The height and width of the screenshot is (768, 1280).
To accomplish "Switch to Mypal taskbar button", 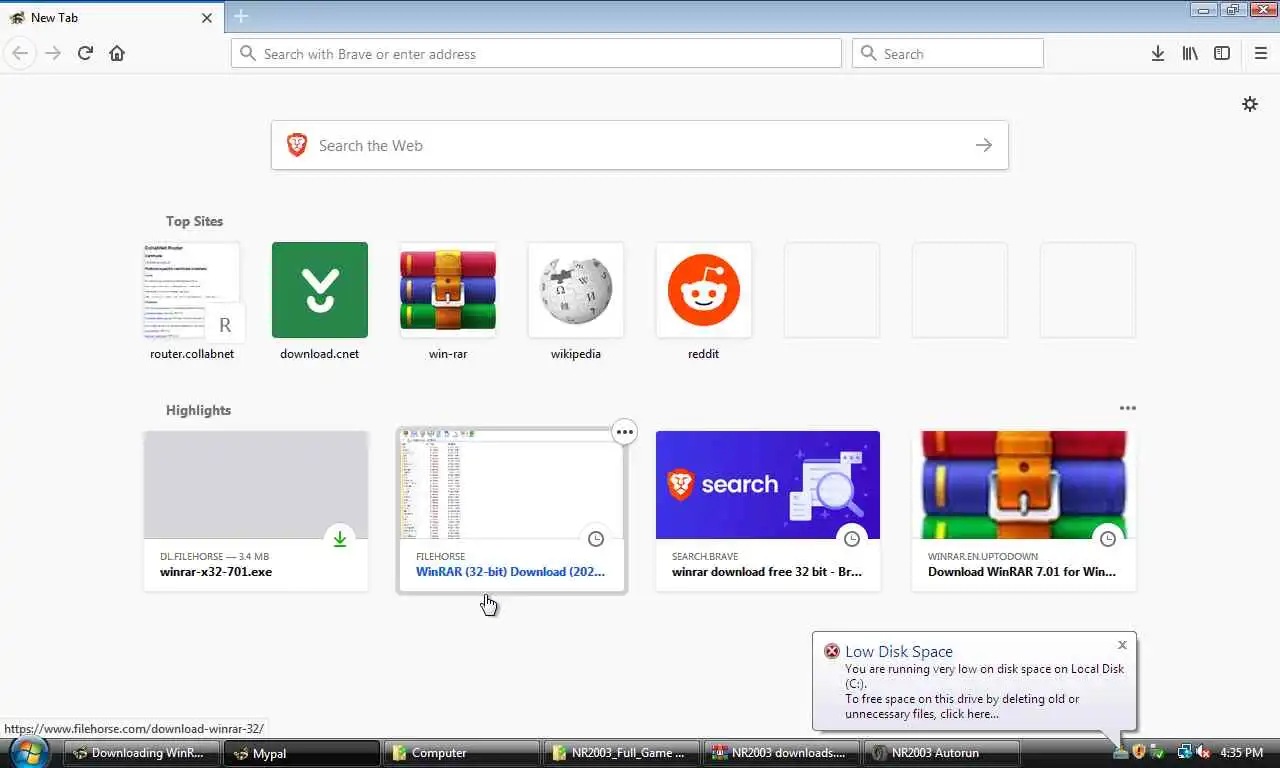I will (x=302, y=753).
